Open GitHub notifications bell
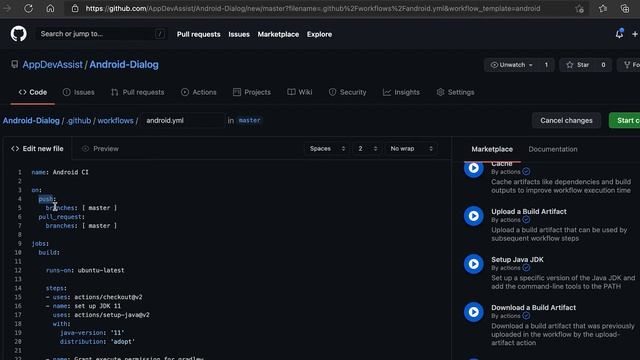Screen dimensions: 640x360 coord(619,34)
